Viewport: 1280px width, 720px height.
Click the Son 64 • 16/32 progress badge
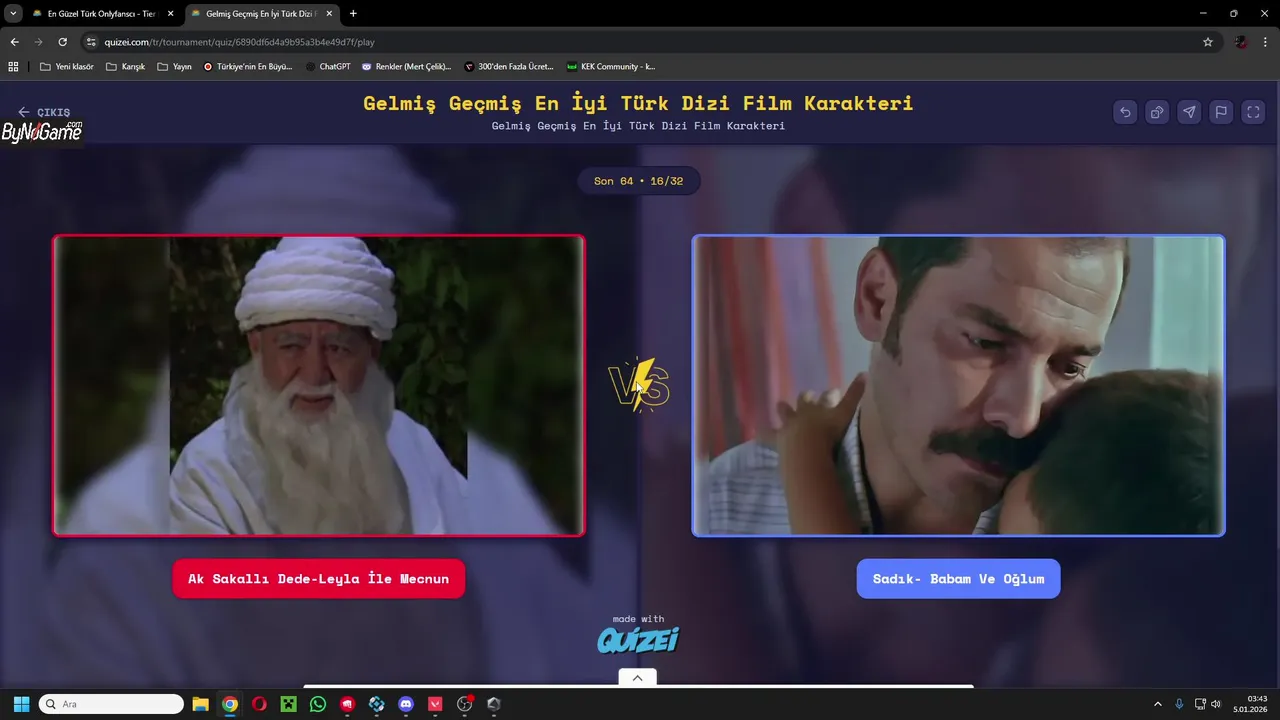click(x=638, y=181)
